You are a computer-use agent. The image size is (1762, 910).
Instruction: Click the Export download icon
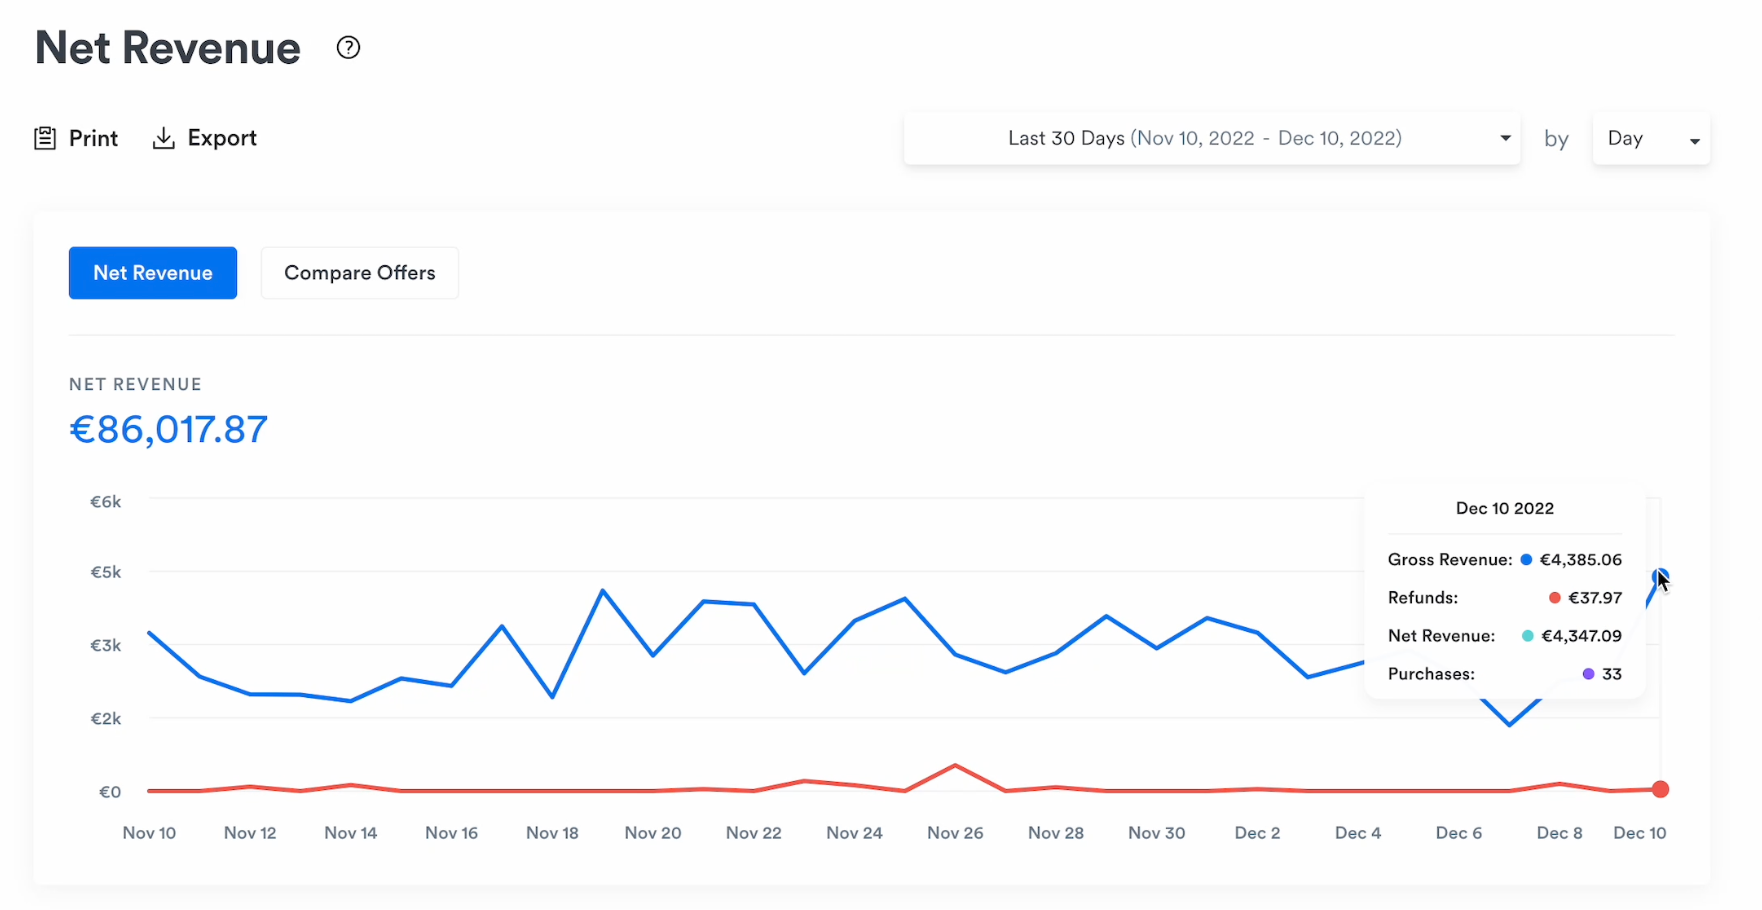(163, 138)
